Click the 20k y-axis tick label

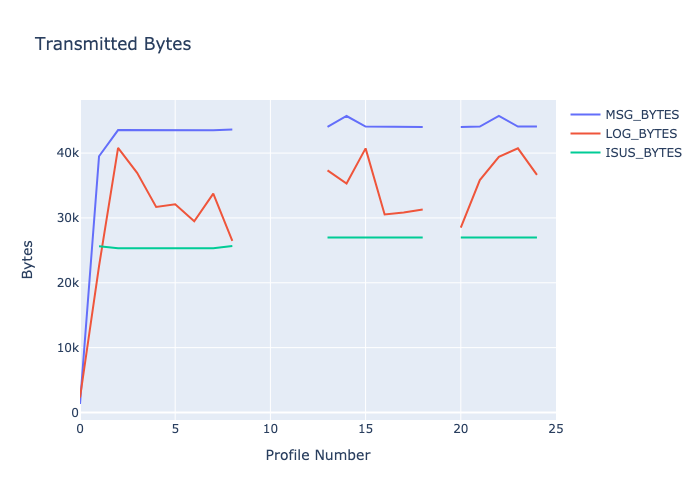pyautogui.click(x=67, y=283)
